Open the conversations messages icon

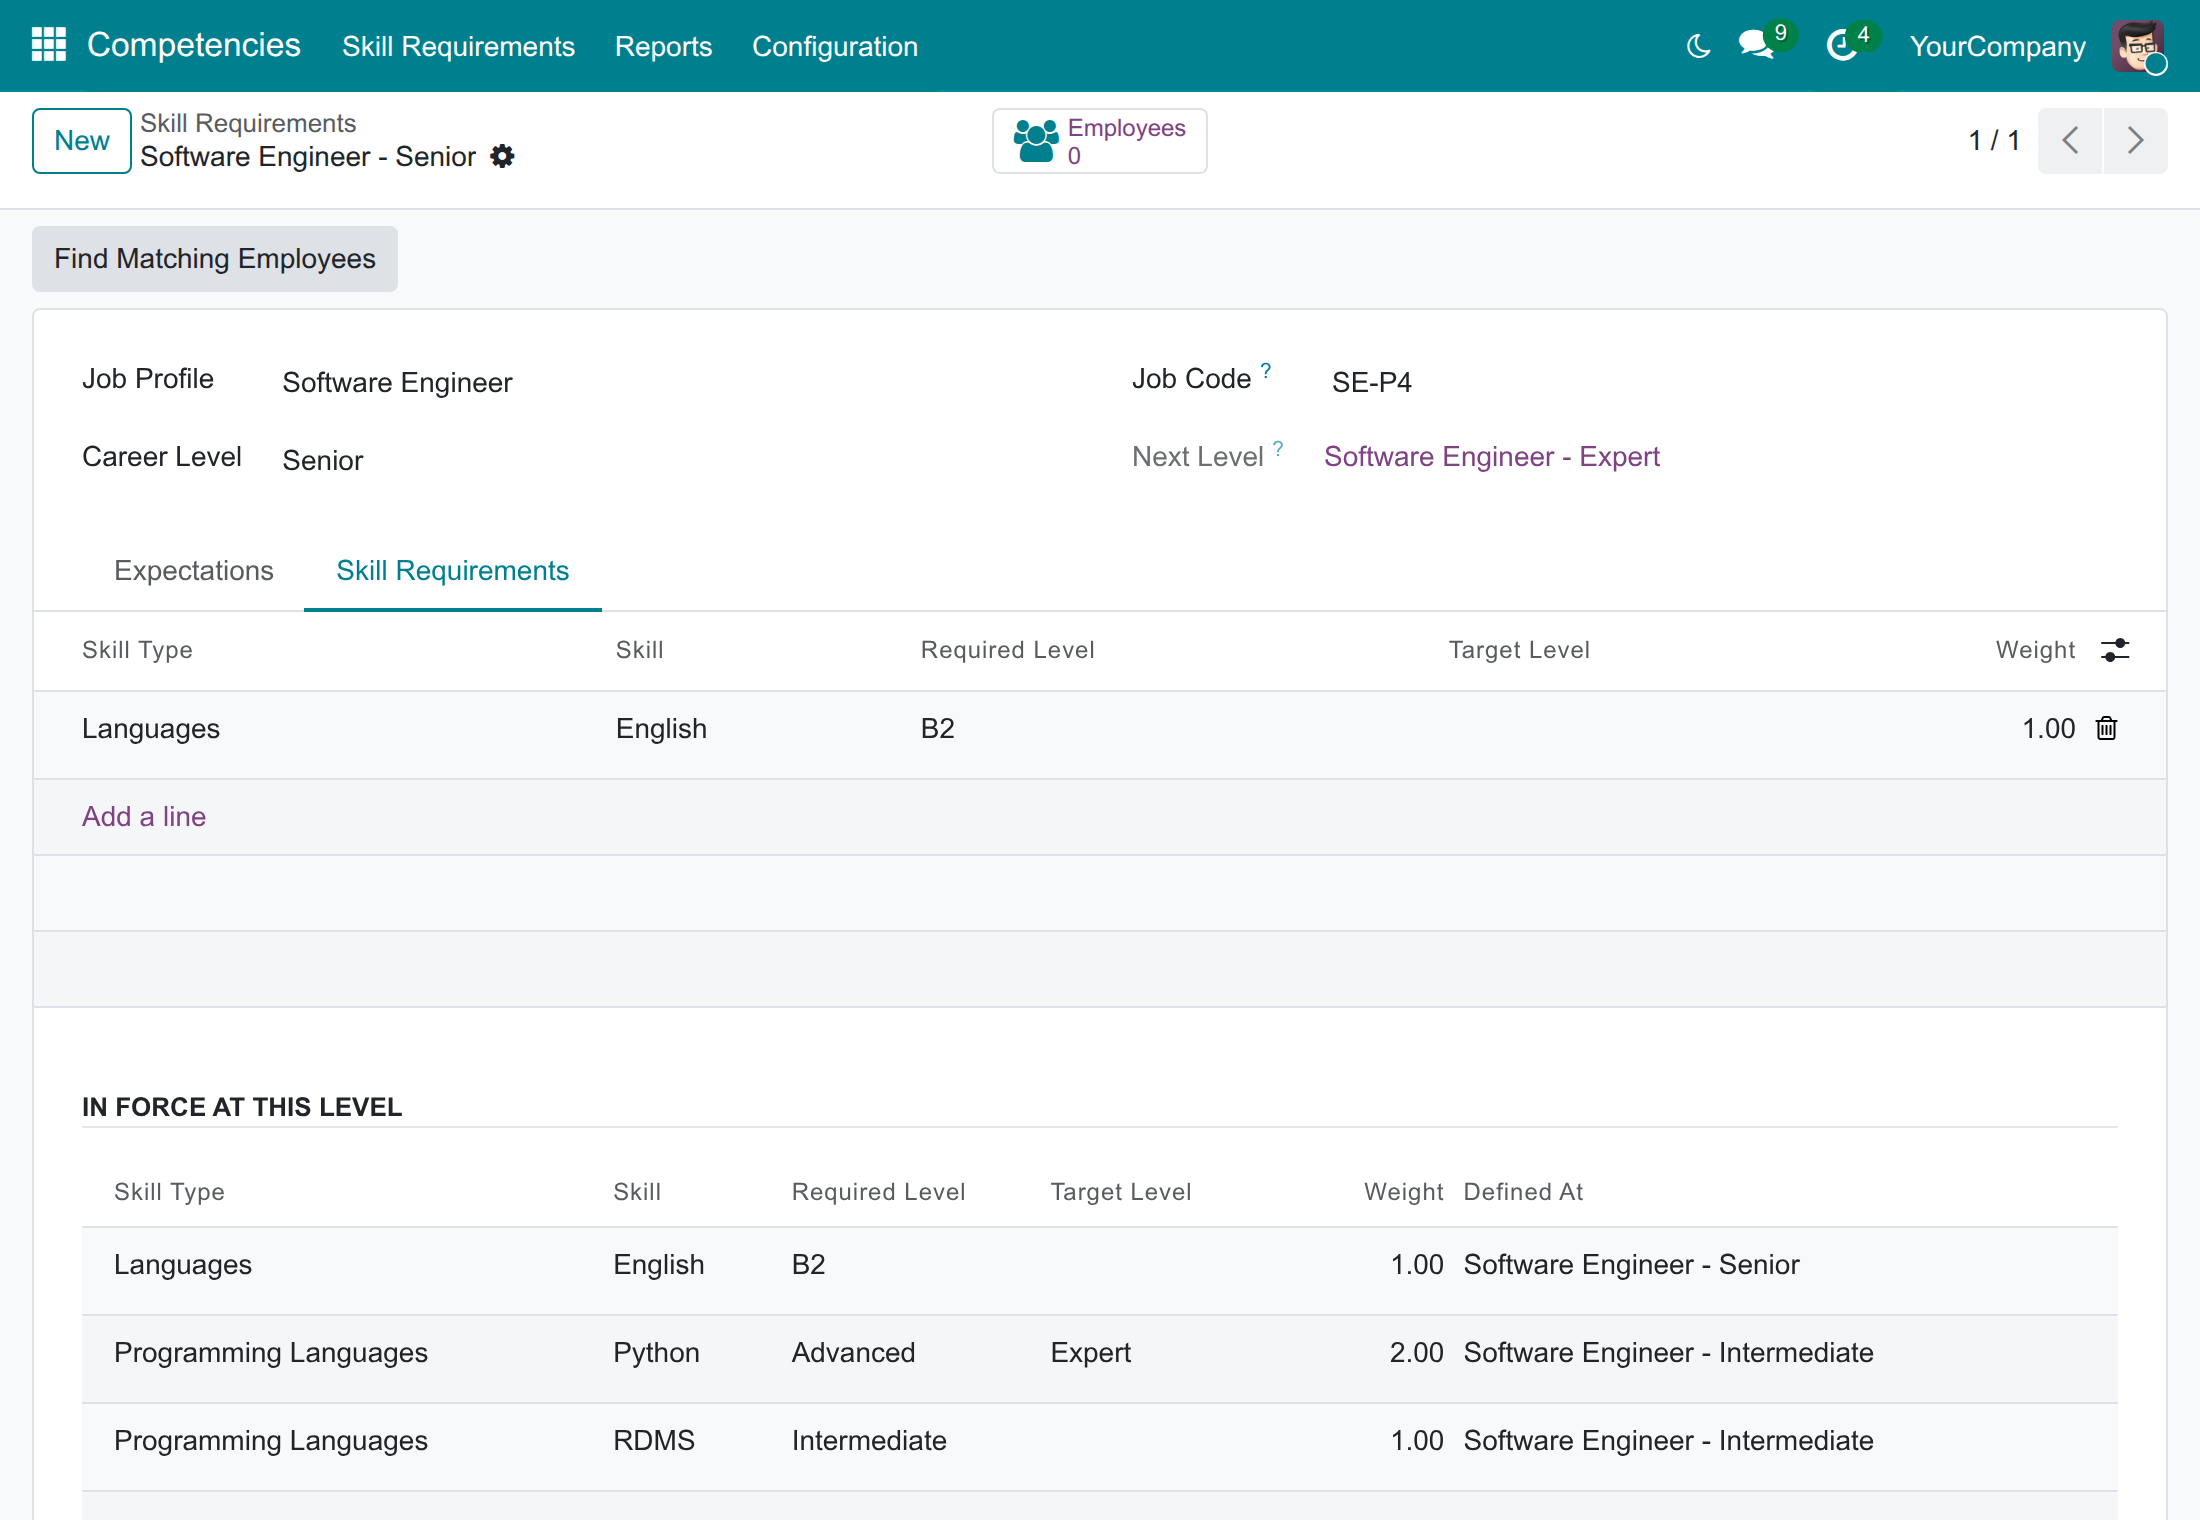pyautogui.click(x=1756, y=45)
